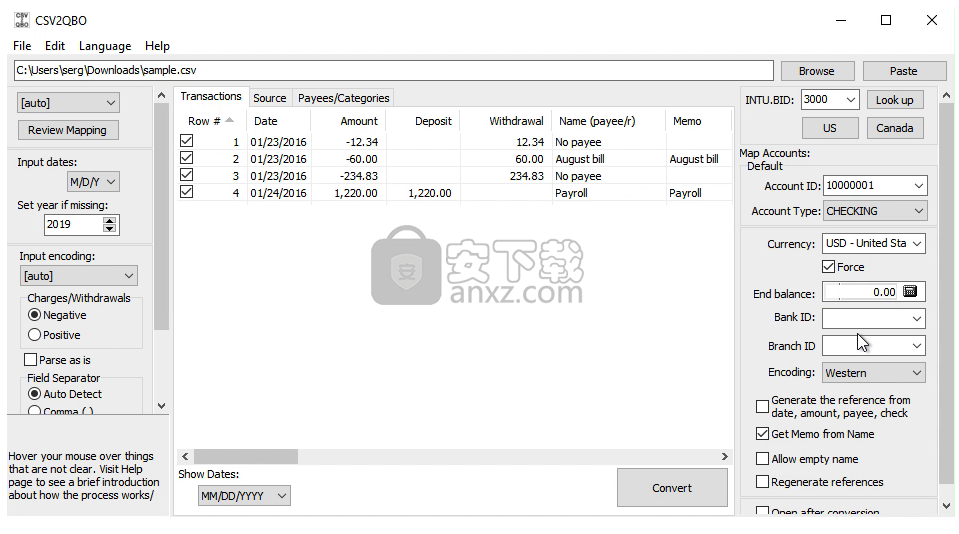
Task: Open the End balance calculator icon
Action: tap(910, 292)
